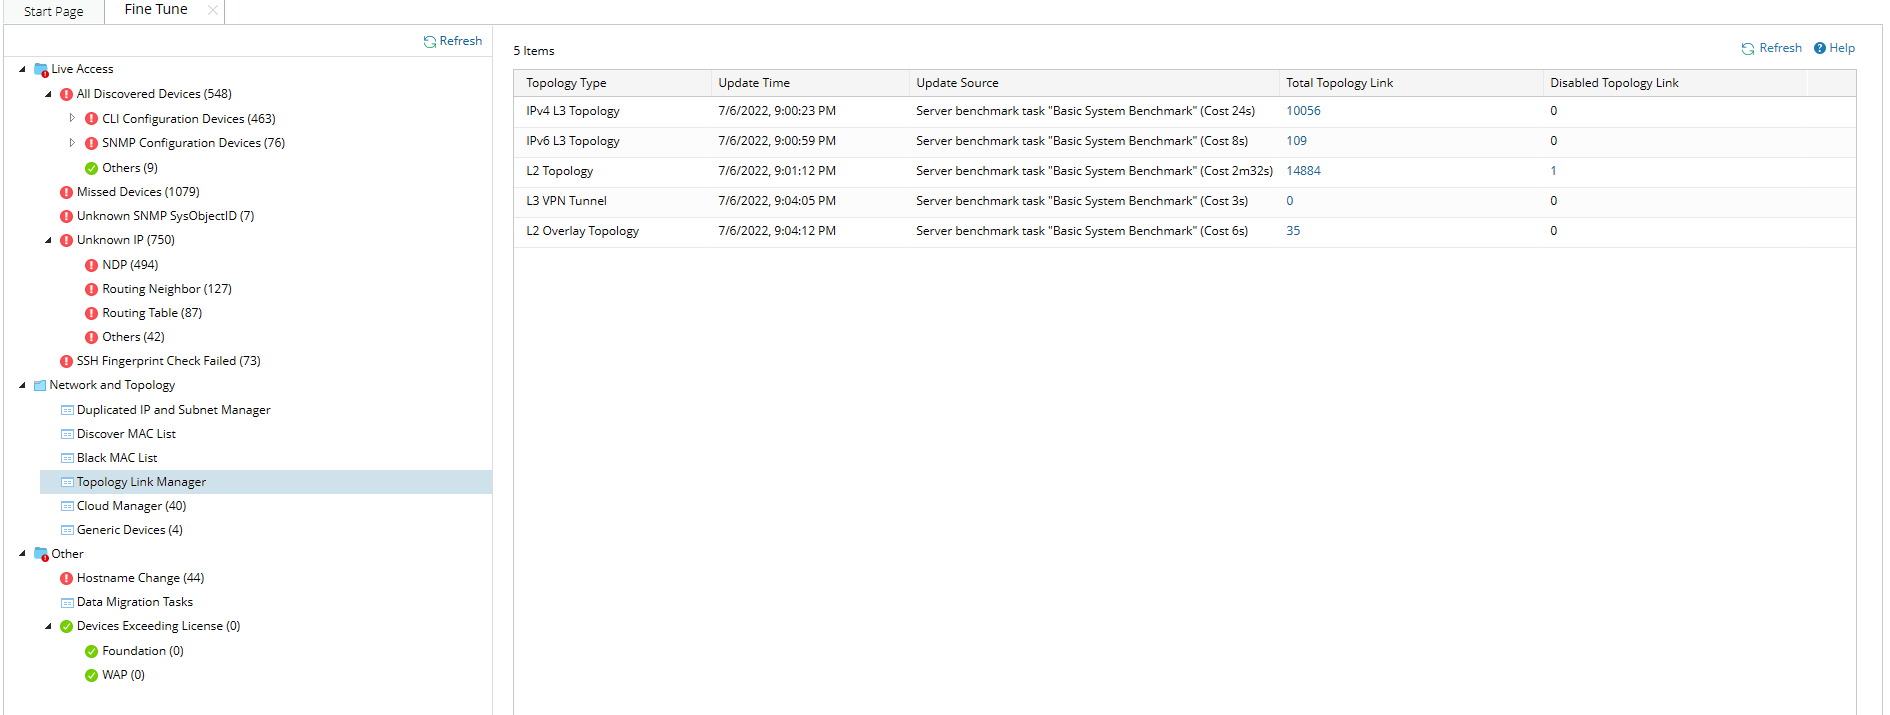
Task: Click the 7/6/2022, 9:01:12 PM update time
Action: pyautogui.click(x=777, y=171)
